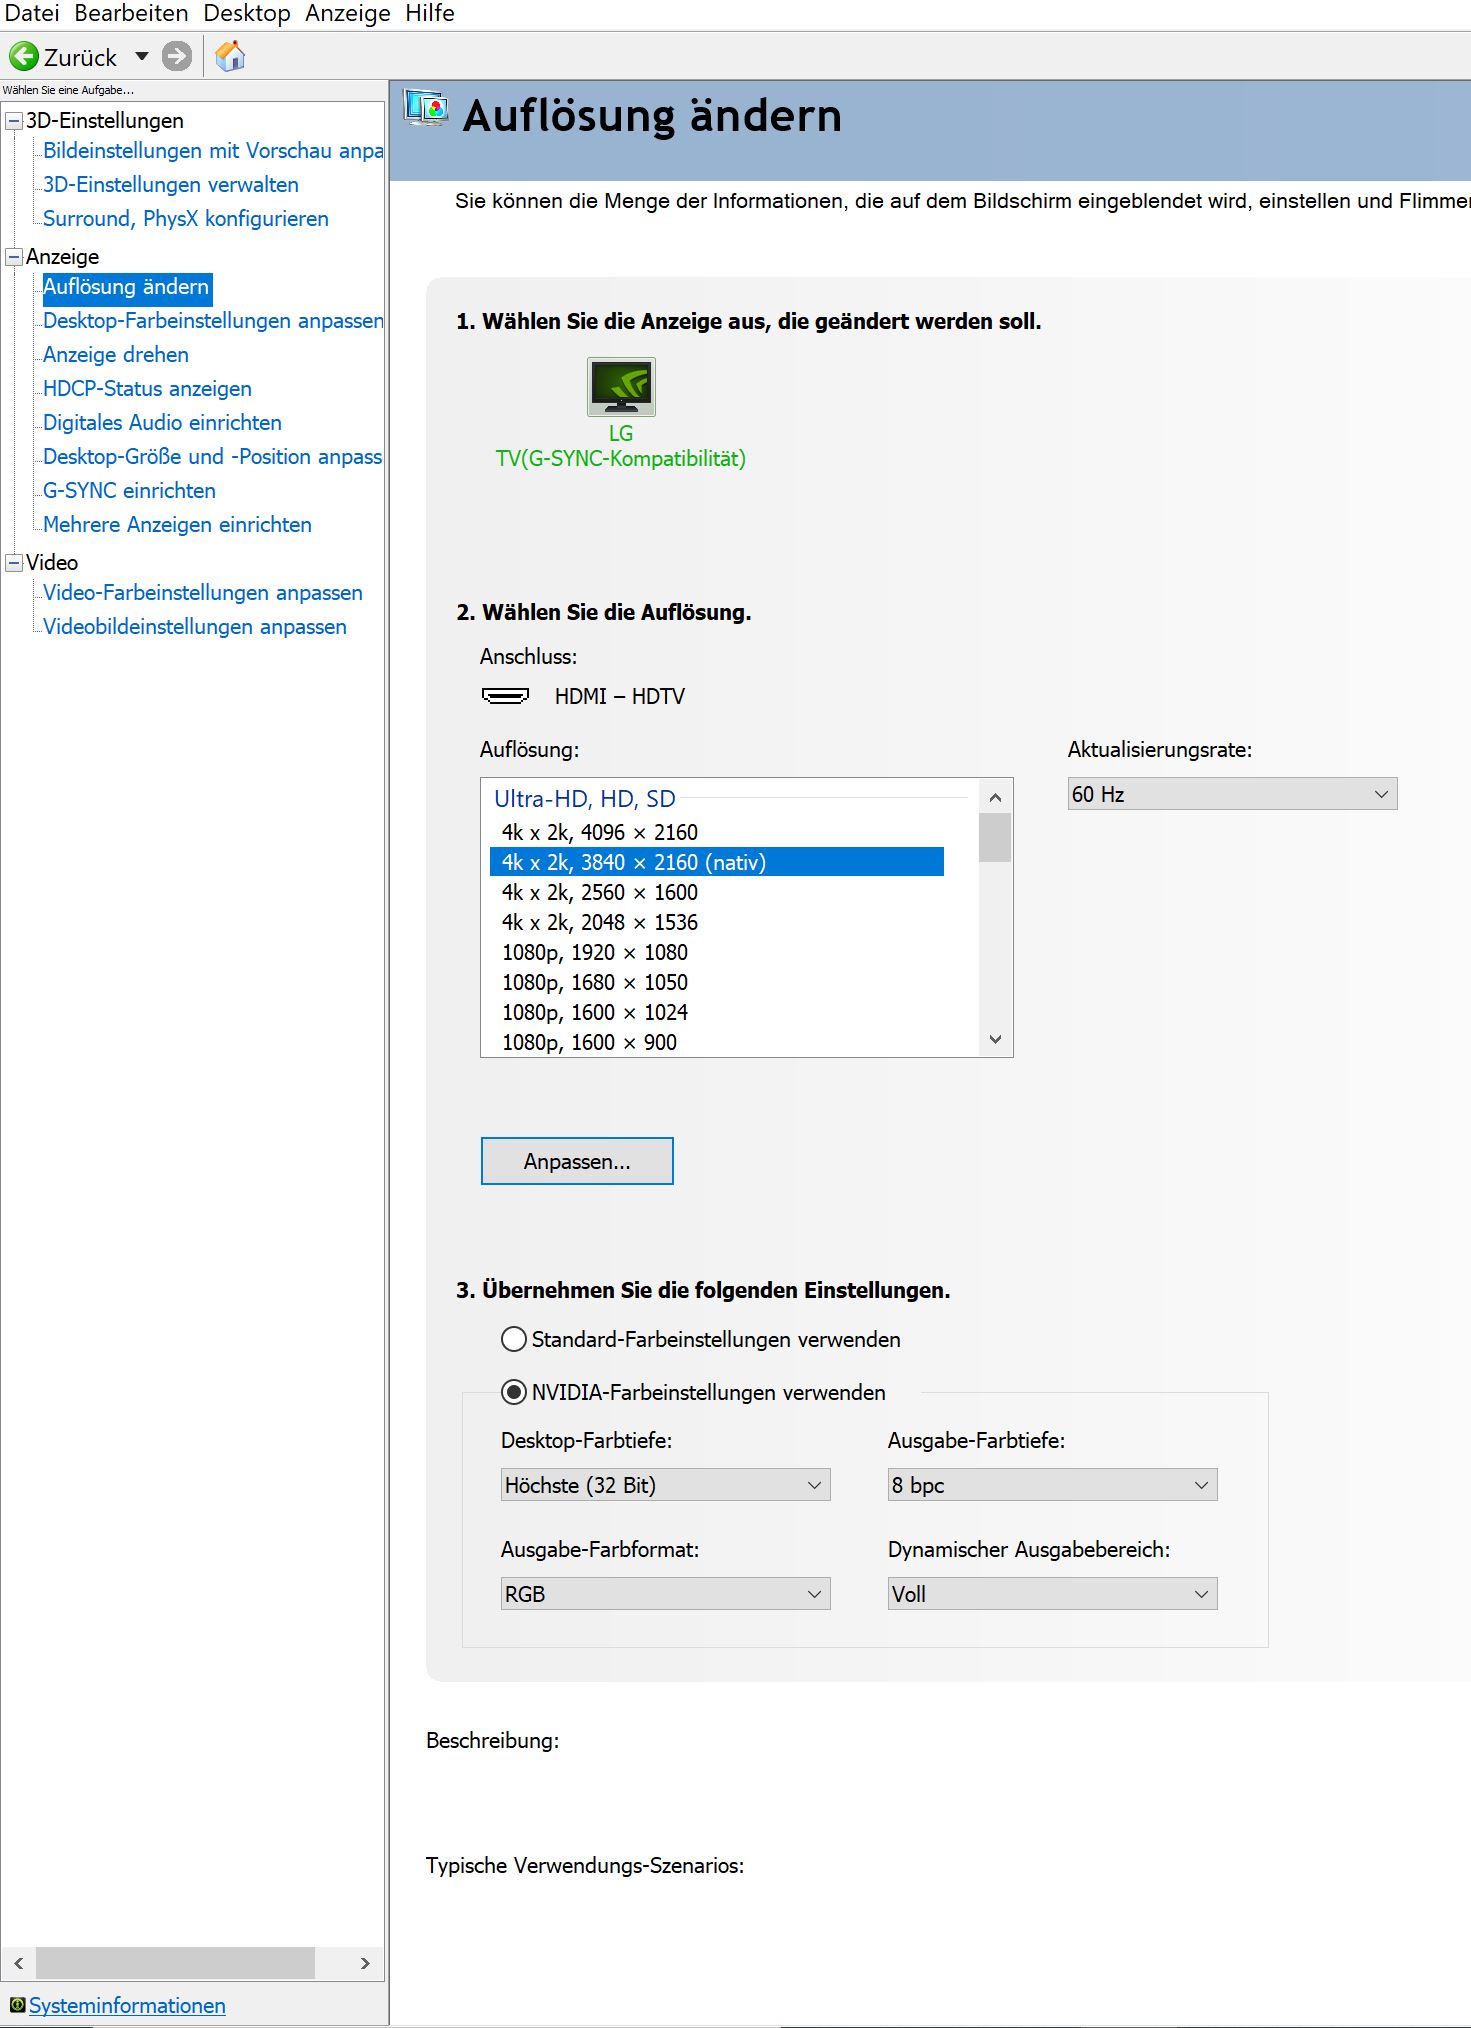
Task: Click resolution list scroll up arrow
Action: click(995, 797)
